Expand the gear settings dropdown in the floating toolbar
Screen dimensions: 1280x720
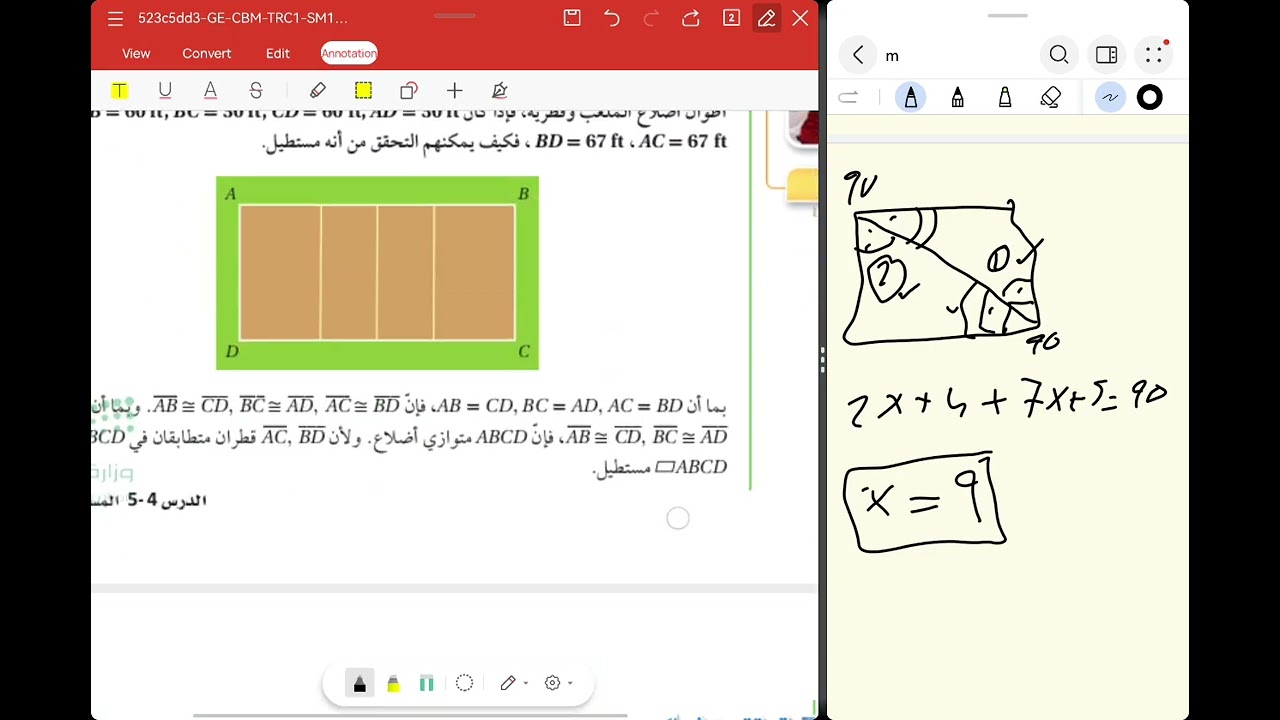(x=569, y=683)
